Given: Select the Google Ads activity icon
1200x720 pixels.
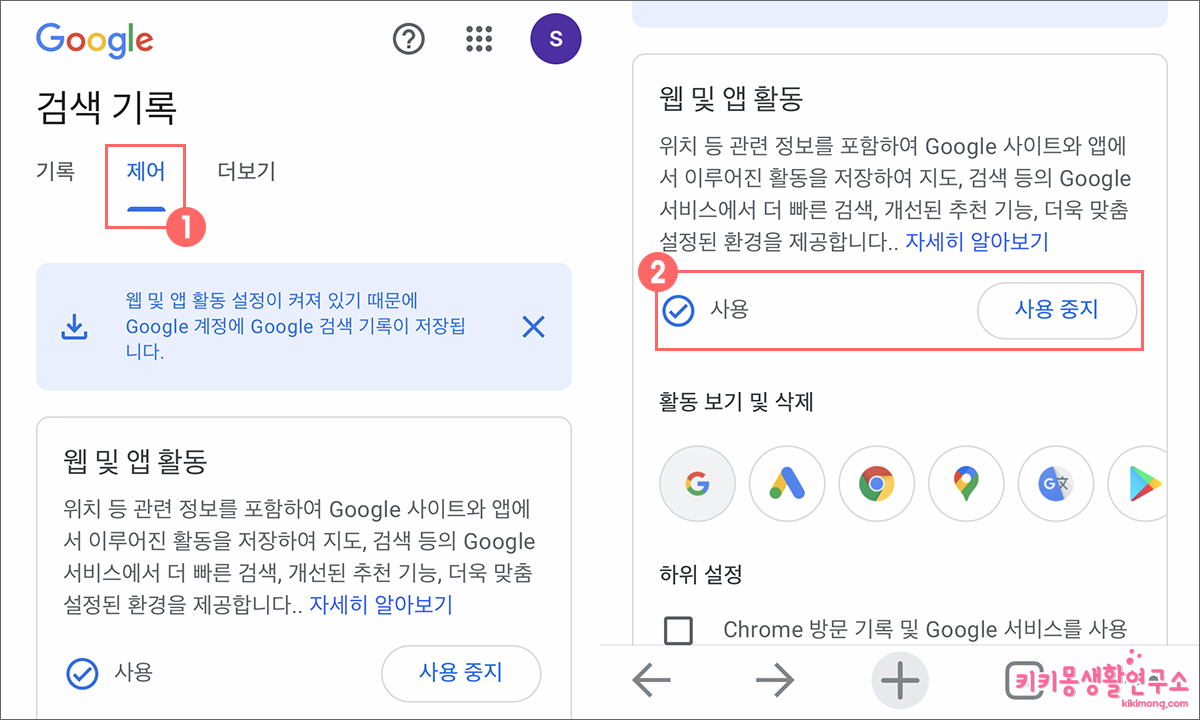Looking at the screenshot, I should [x=787, y=483].
